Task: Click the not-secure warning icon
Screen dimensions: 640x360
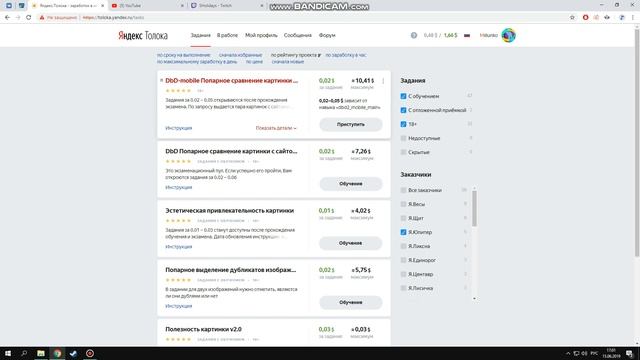Action: point(42,18)
